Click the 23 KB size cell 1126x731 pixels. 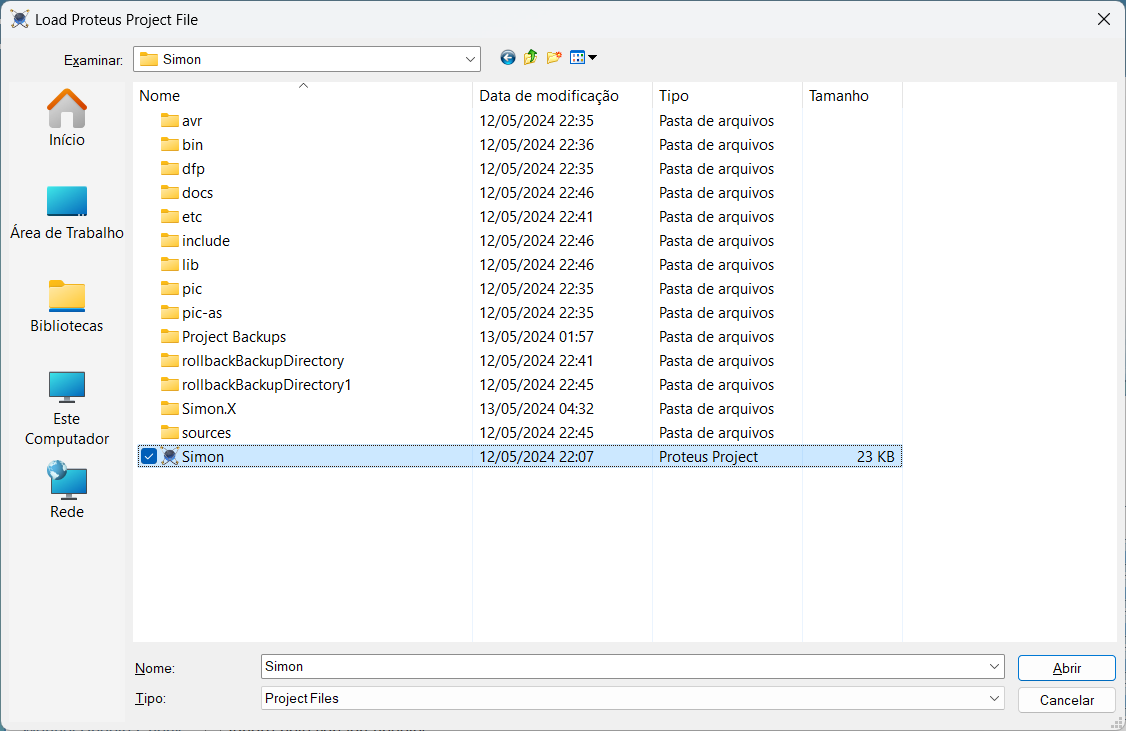click(875, 457)
